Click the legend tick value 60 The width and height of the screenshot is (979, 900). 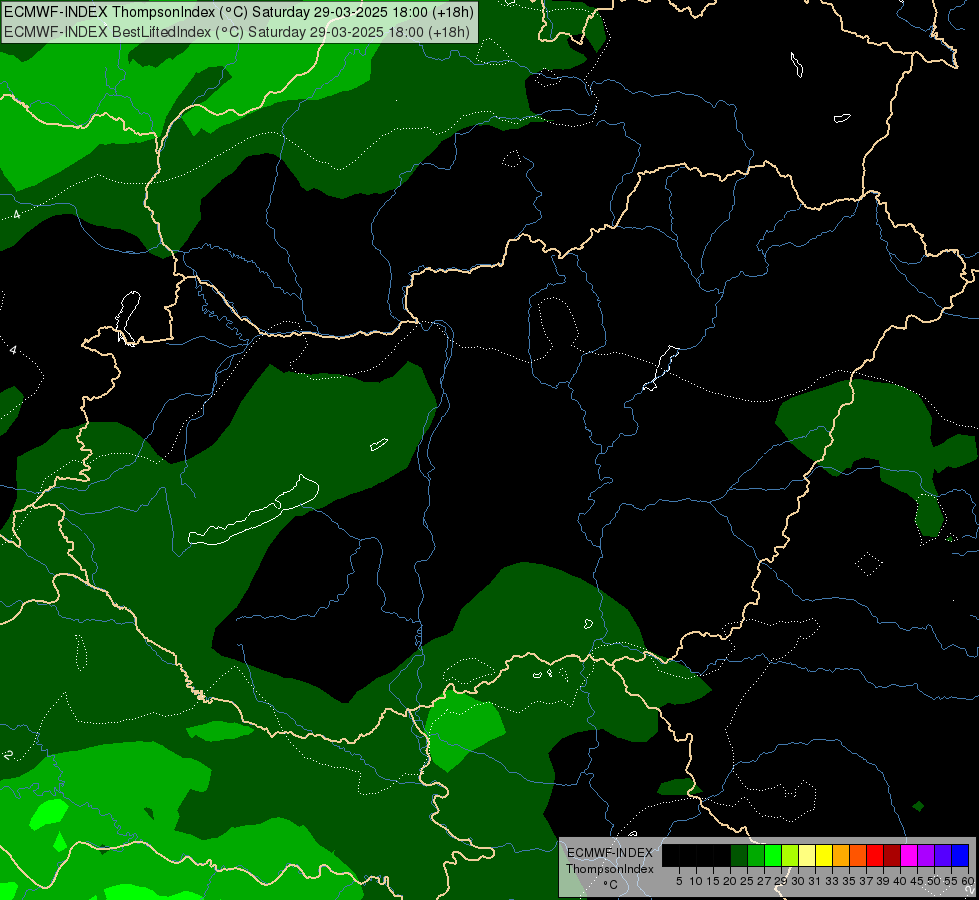coord(967,881)
